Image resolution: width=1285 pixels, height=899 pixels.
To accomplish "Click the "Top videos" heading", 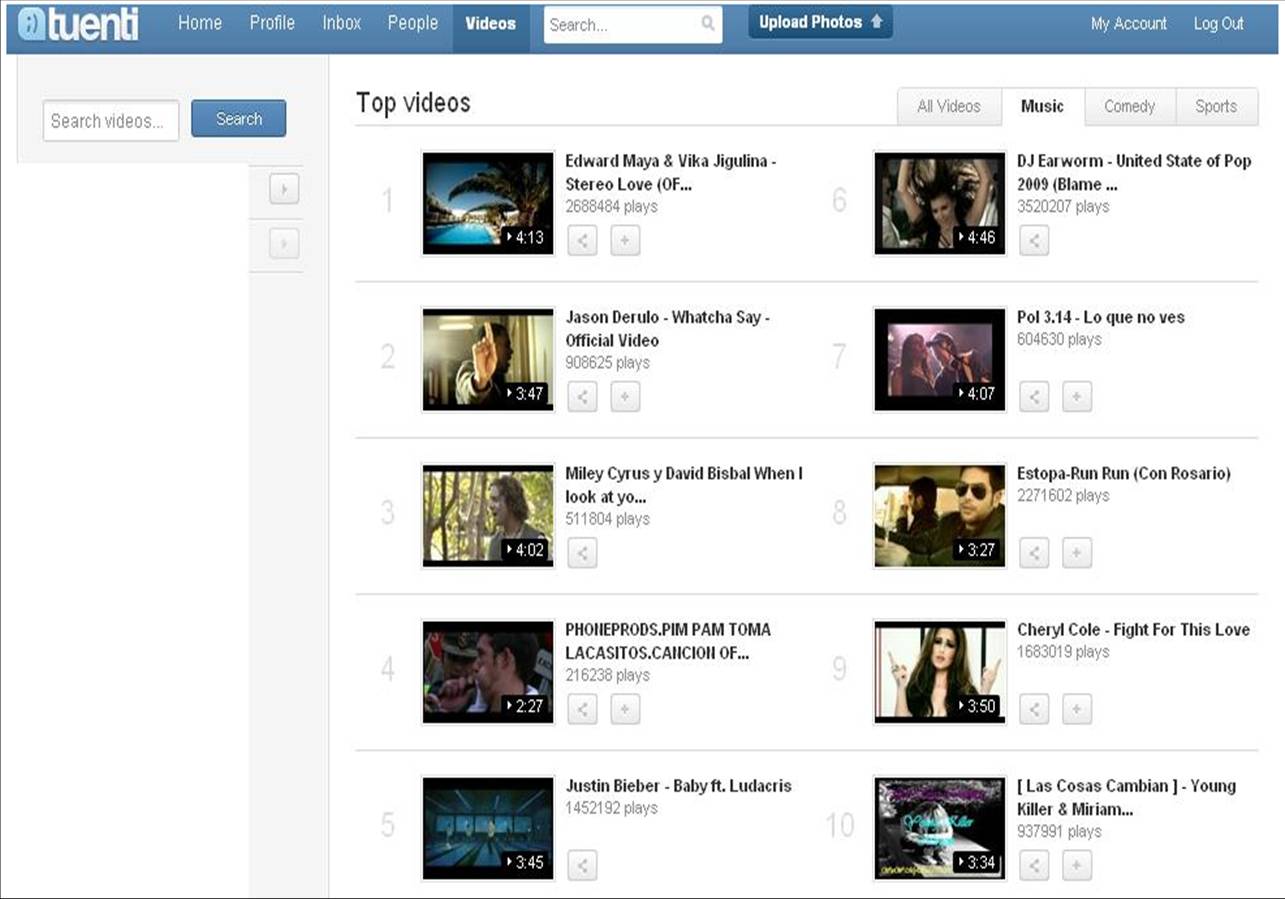I will [x=413, y=103].
